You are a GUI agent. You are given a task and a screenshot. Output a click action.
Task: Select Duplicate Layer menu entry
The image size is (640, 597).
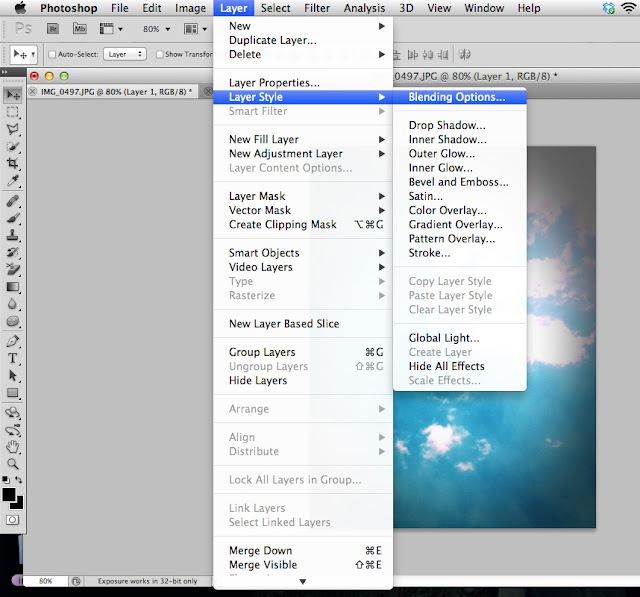303,40
